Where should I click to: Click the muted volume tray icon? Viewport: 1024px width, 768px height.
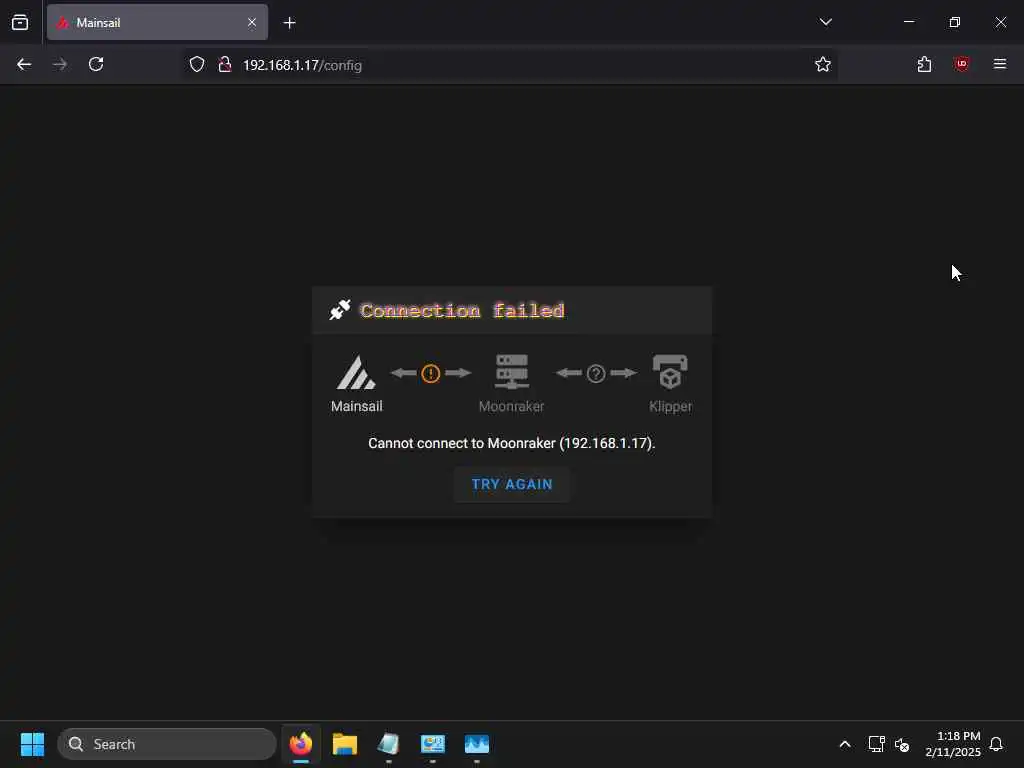click(x=903, y=744)
